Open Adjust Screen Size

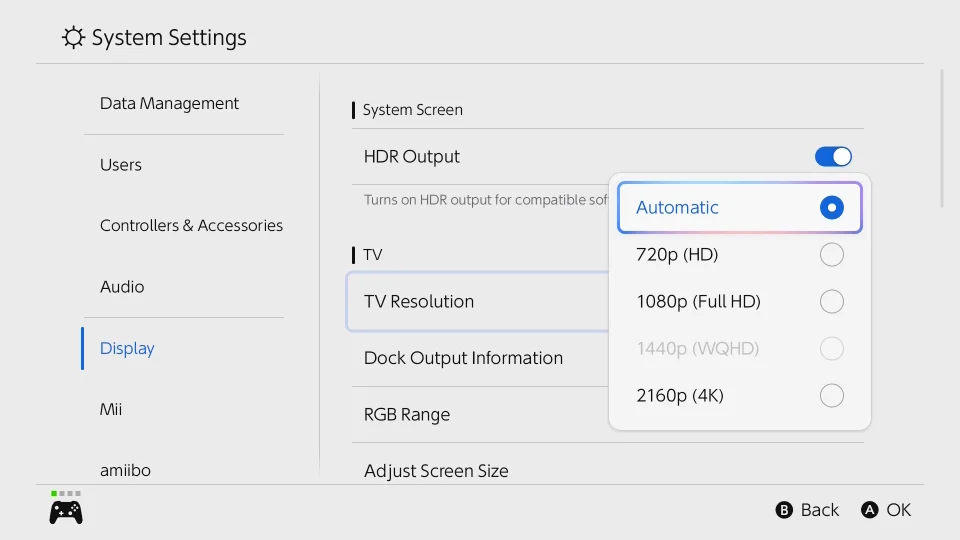436,471
